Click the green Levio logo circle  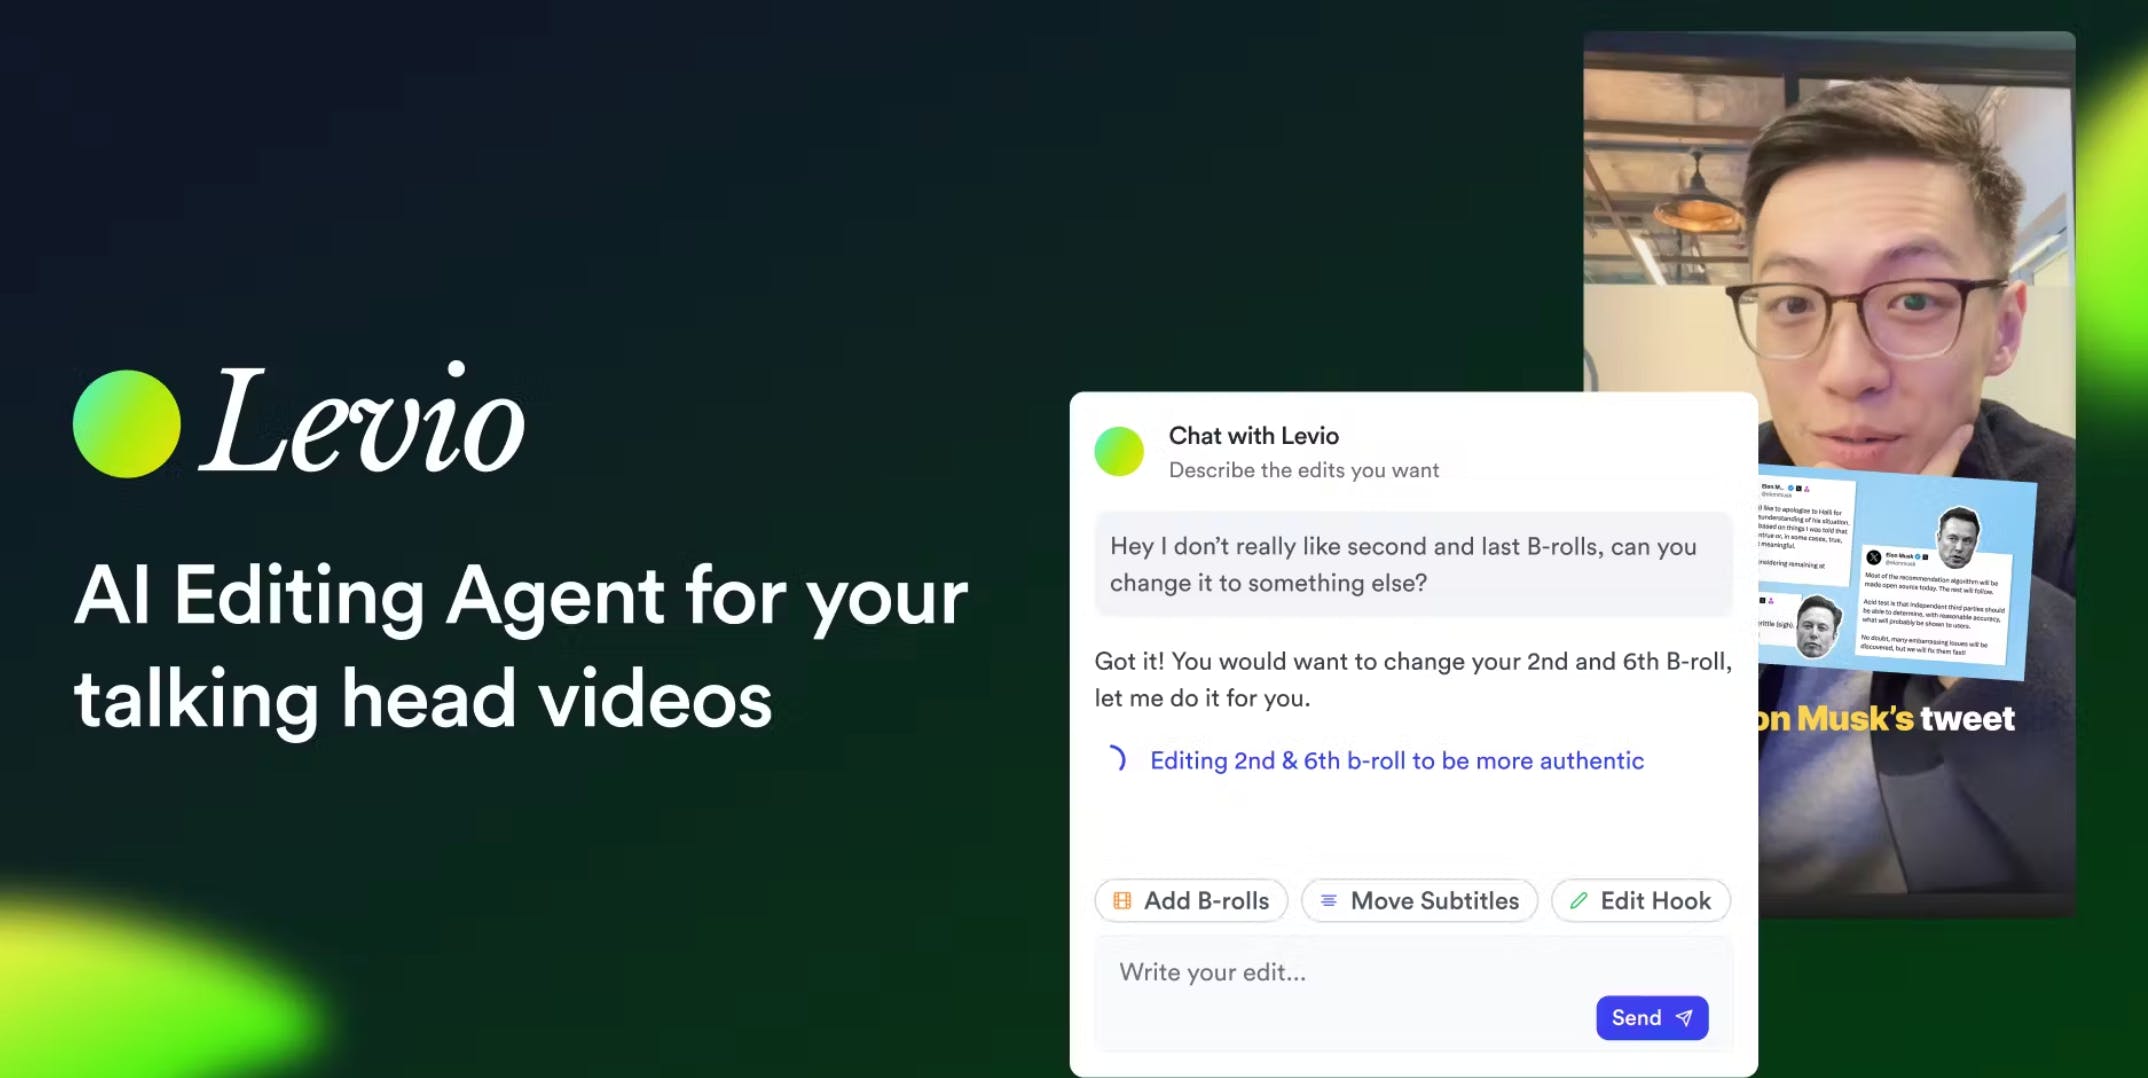pos(127,424)
